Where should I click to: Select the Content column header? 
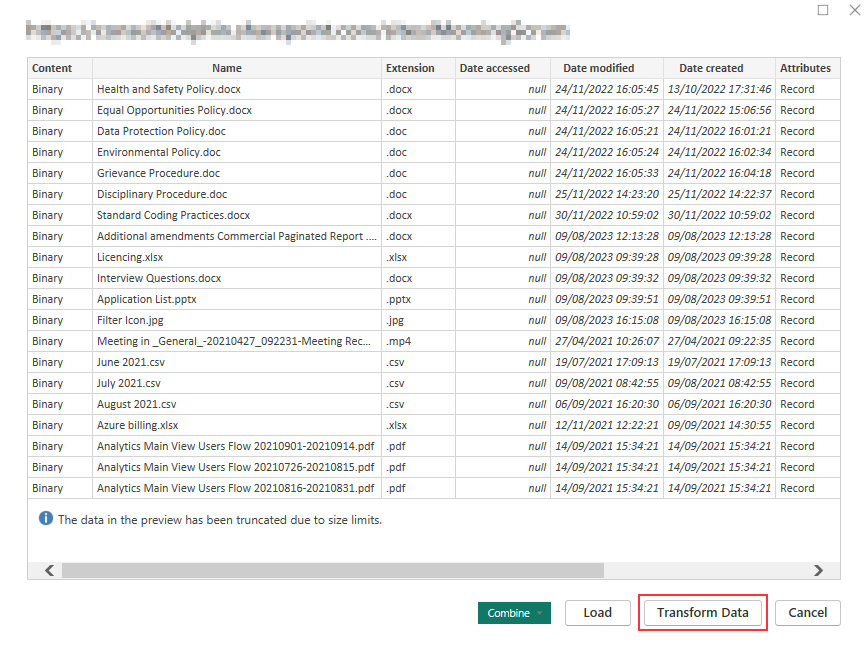52,68
